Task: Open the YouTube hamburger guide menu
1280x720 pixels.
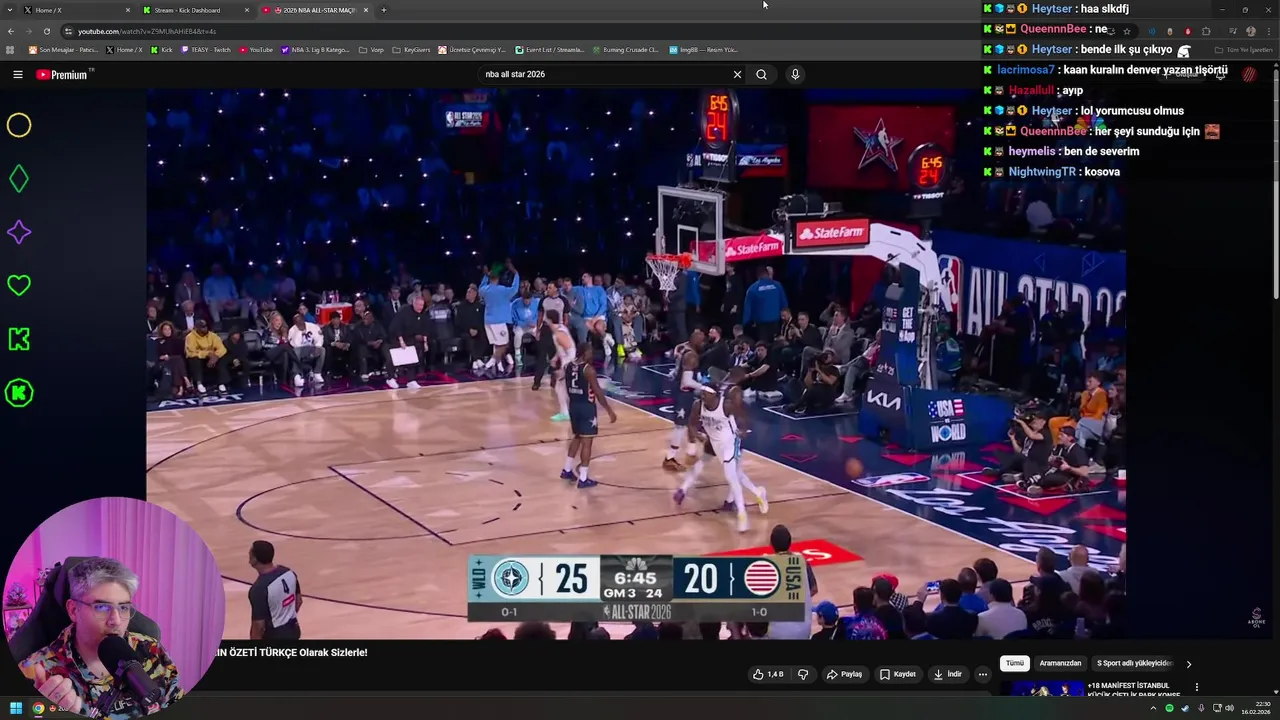Action: [x=17, y=74]
